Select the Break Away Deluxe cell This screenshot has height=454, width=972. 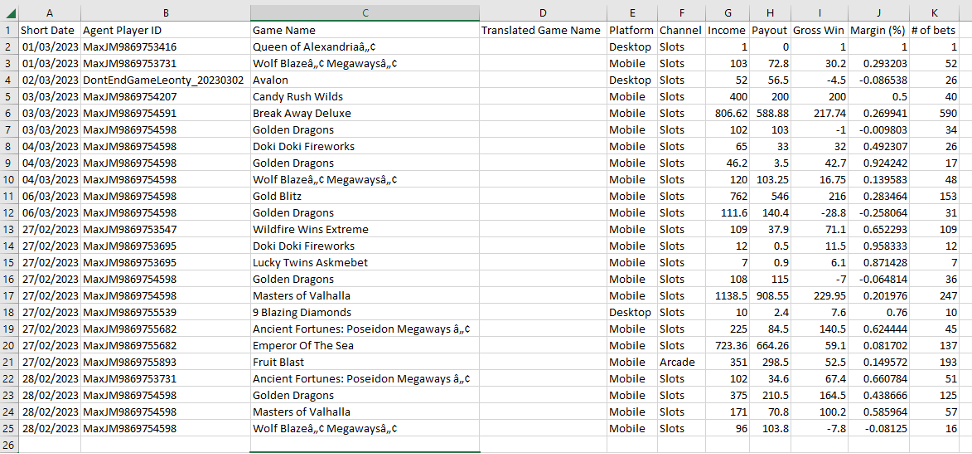(364, 113)
